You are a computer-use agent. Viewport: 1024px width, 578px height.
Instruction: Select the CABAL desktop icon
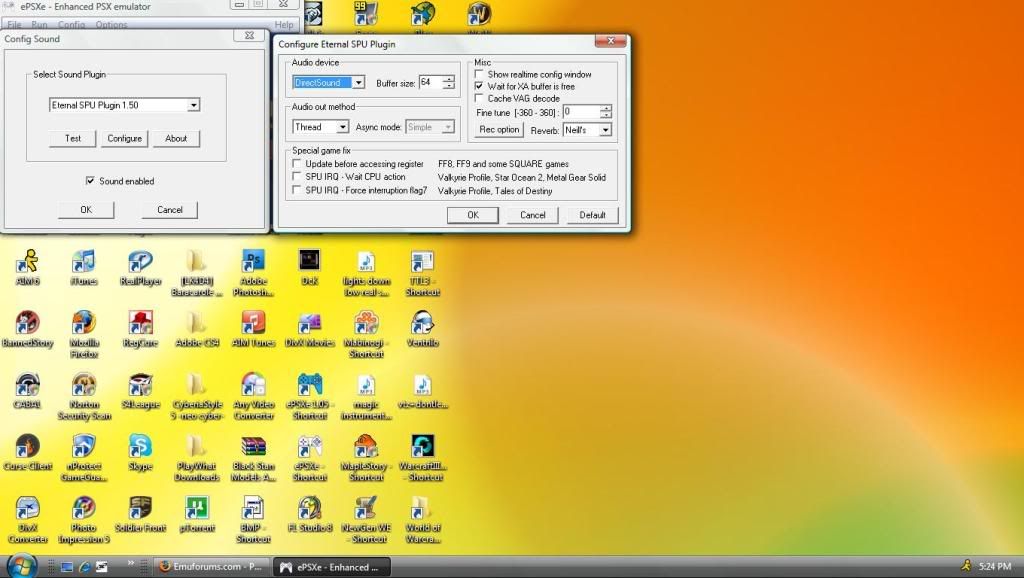click(x=27, y=391)
